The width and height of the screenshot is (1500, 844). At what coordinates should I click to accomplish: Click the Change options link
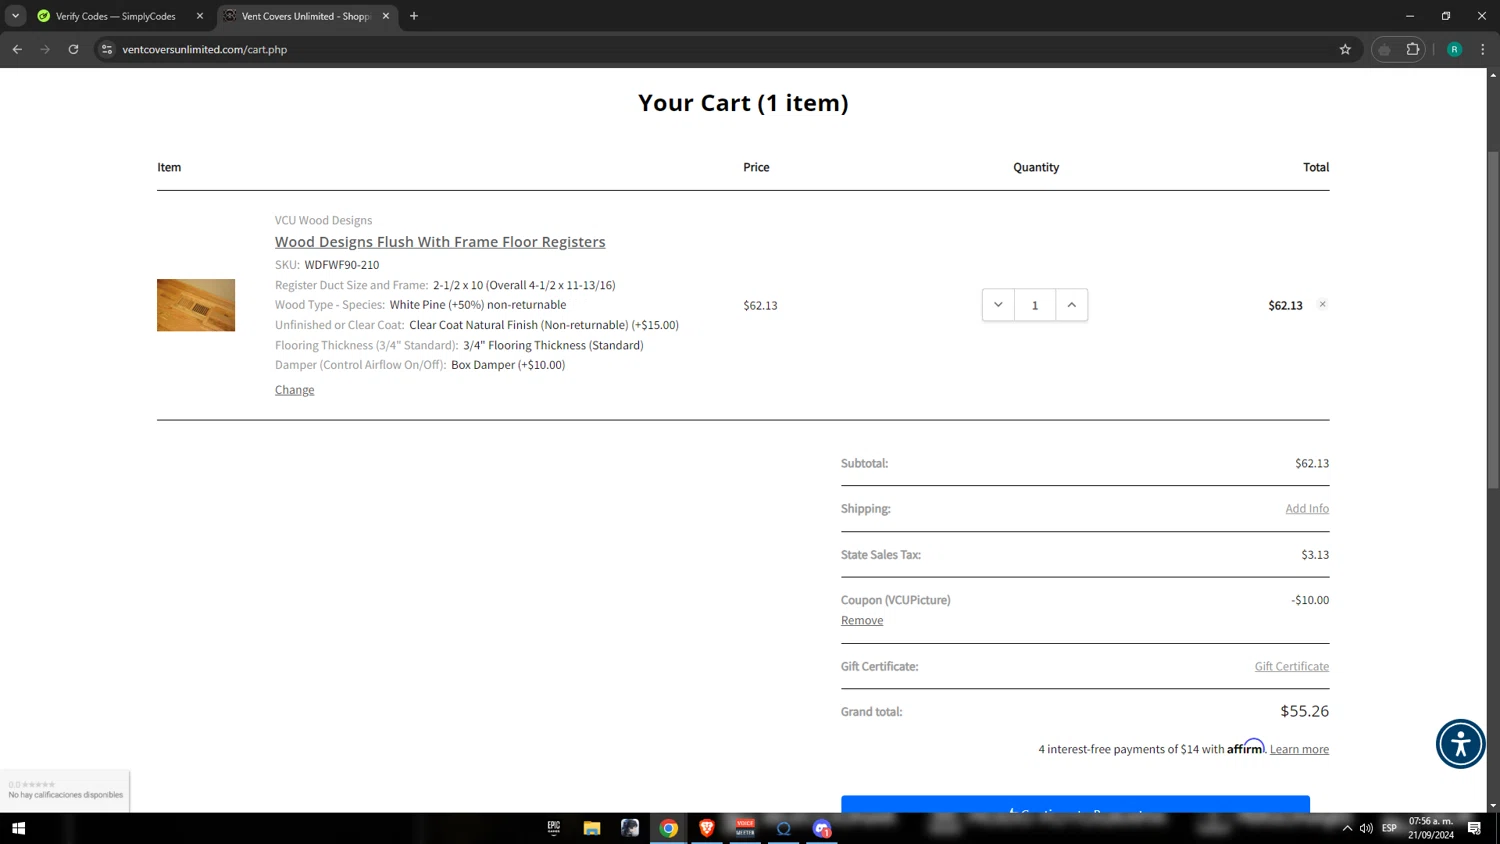point(294,390)
